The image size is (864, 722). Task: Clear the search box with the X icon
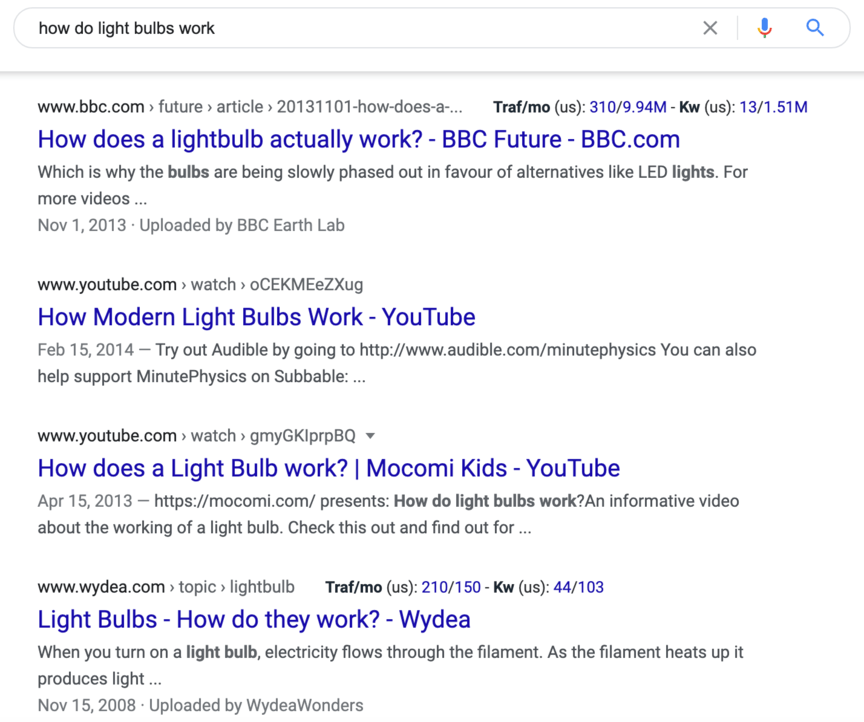click(710, 28)
